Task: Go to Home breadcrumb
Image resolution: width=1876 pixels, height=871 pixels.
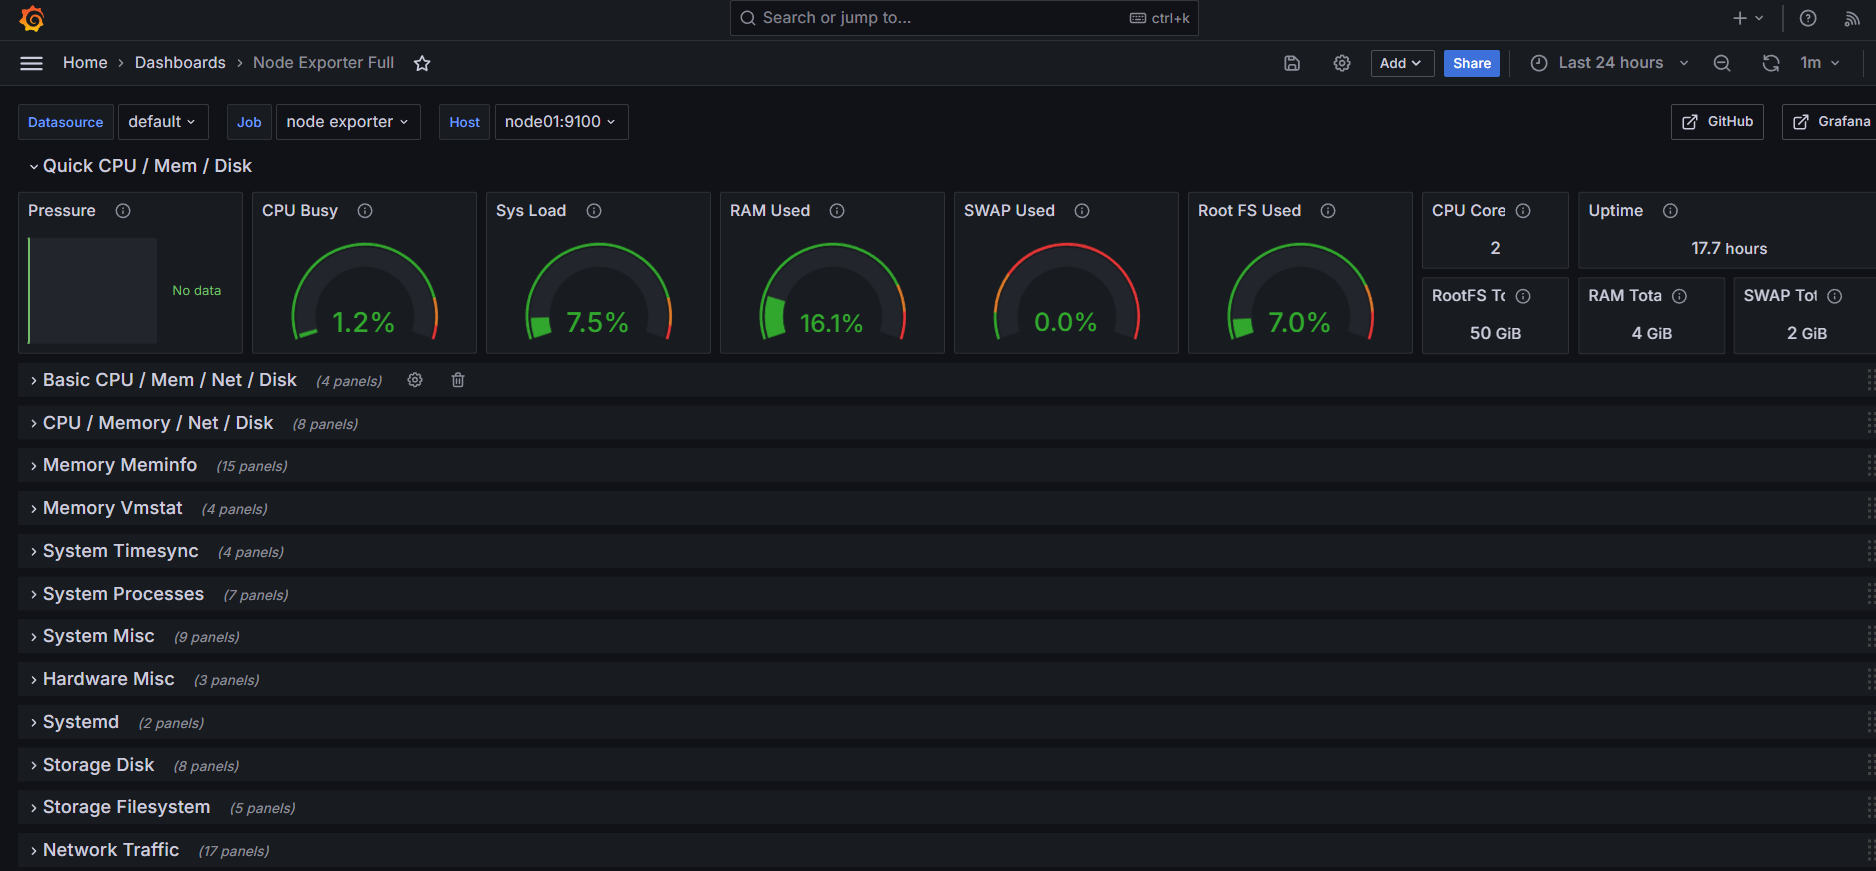Action: click(85, 63)
